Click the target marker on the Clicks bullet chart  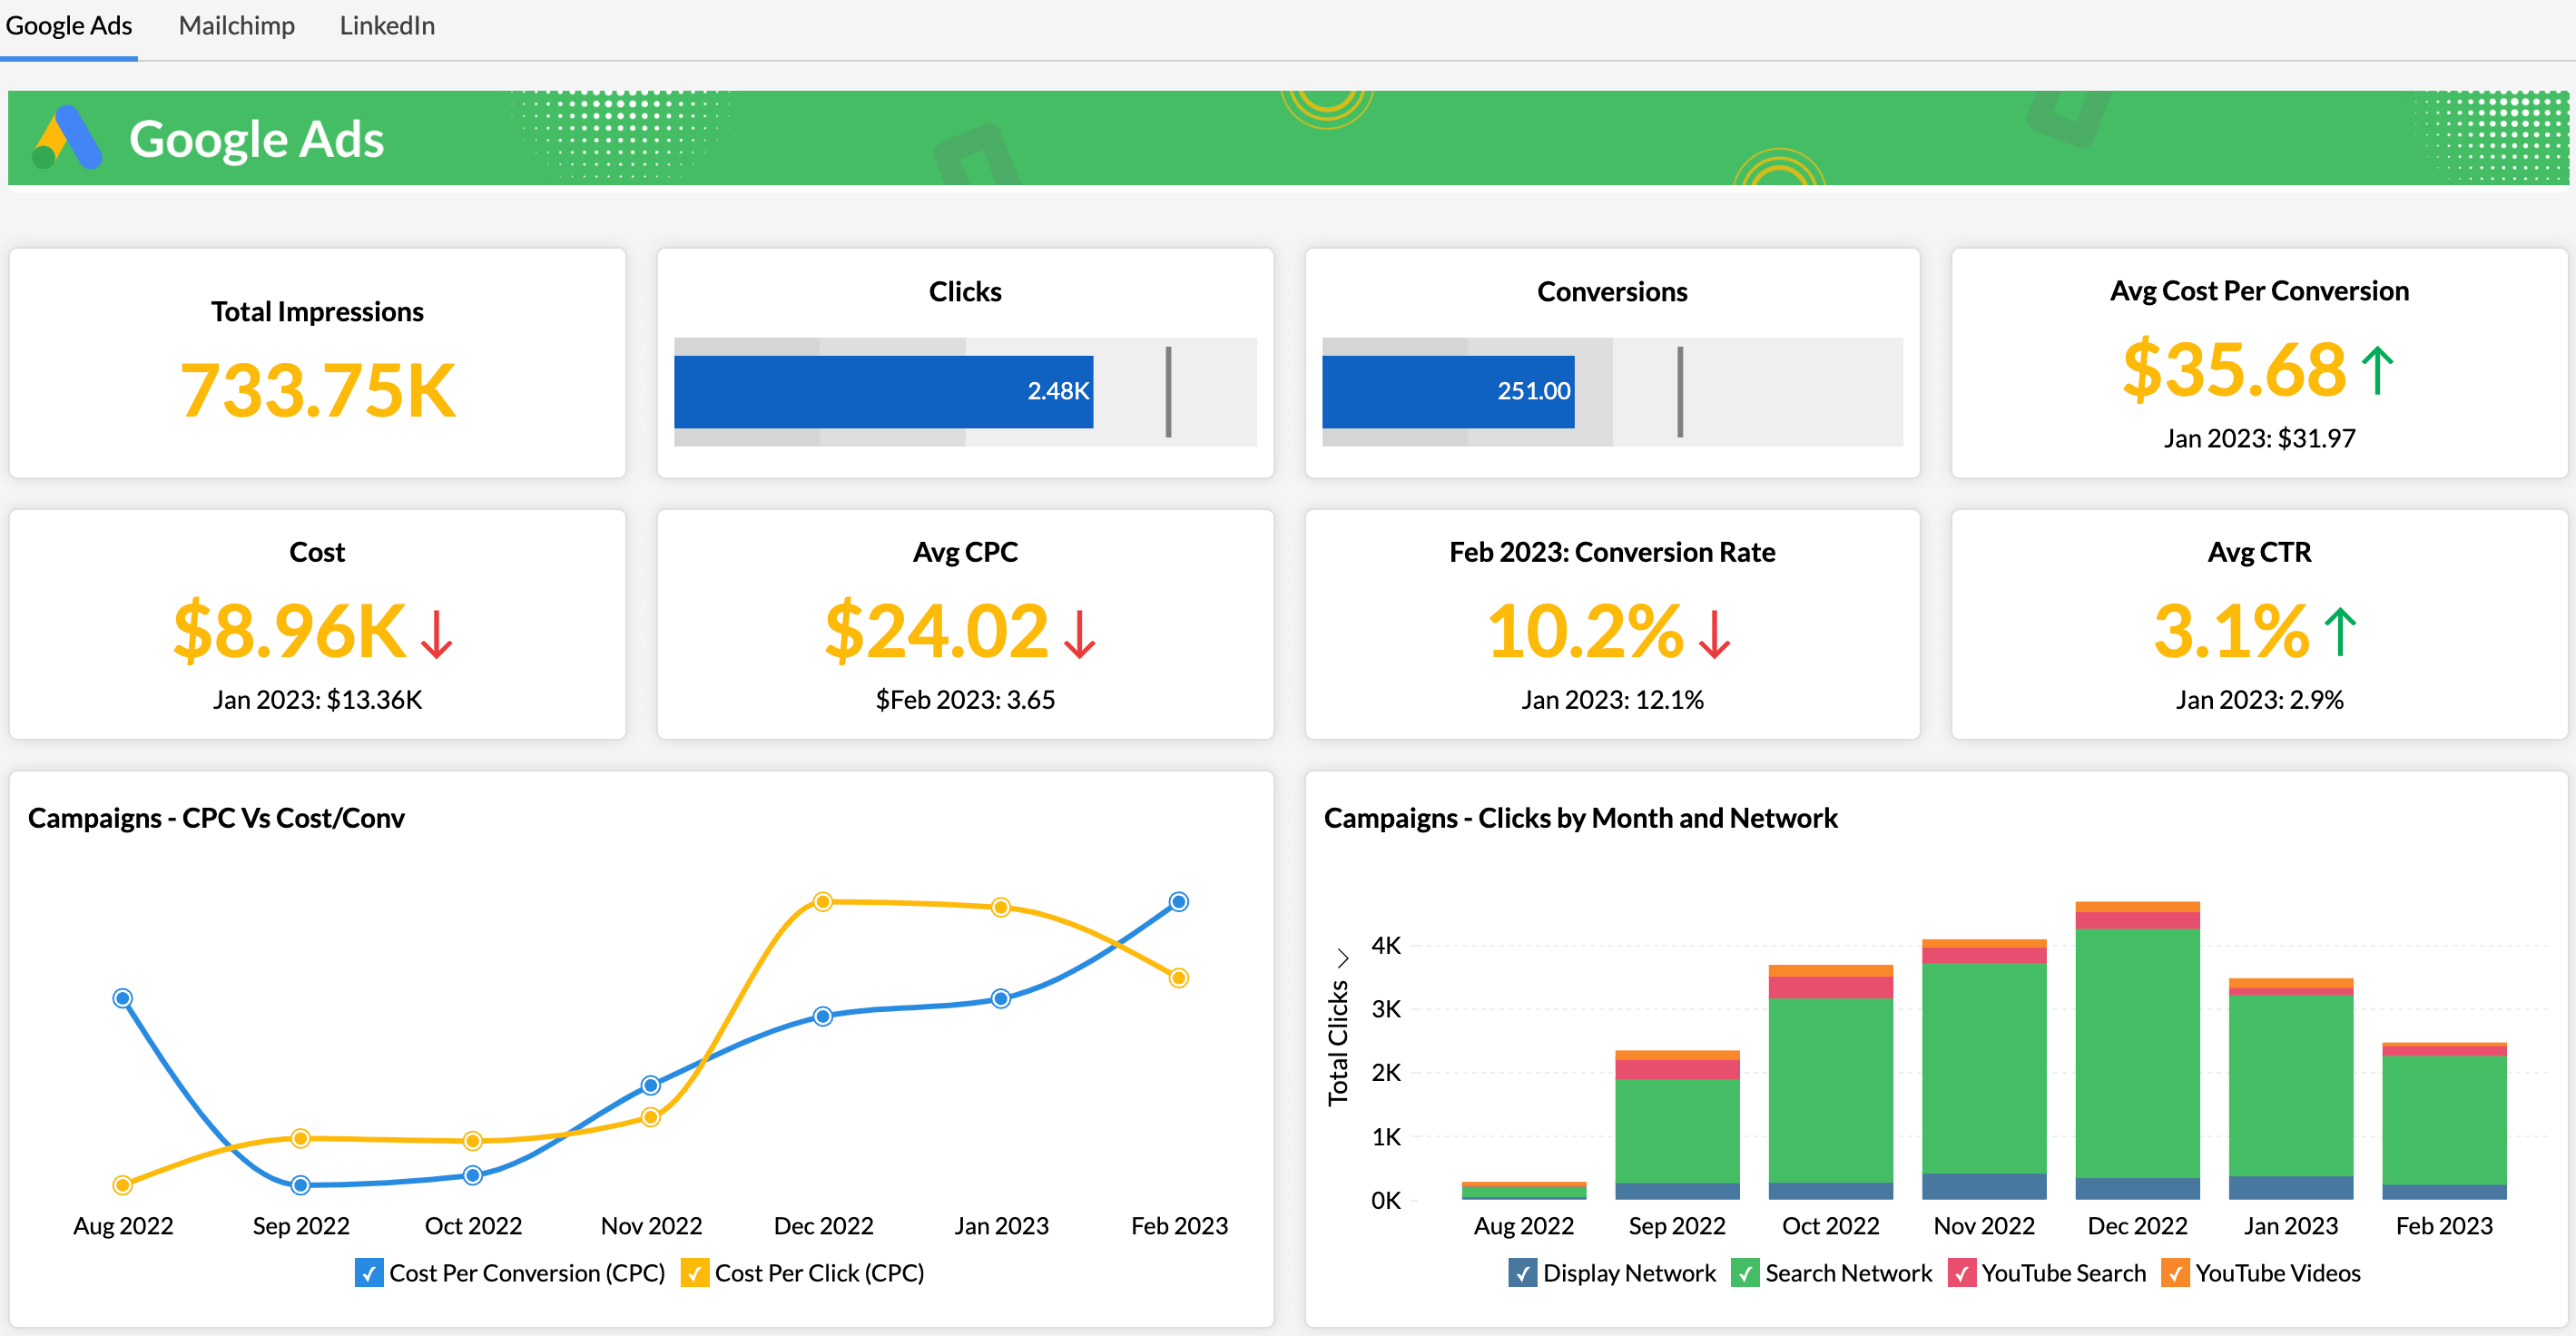1168,391
